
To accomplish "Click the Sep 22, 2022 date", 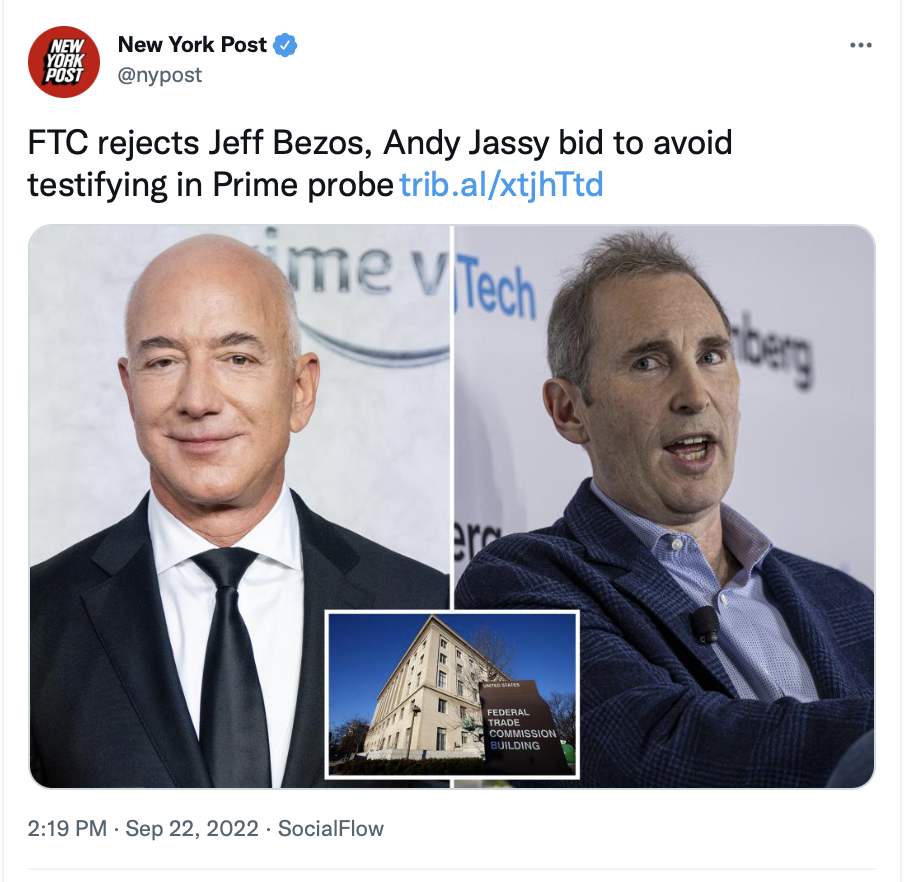I will 192,828.
